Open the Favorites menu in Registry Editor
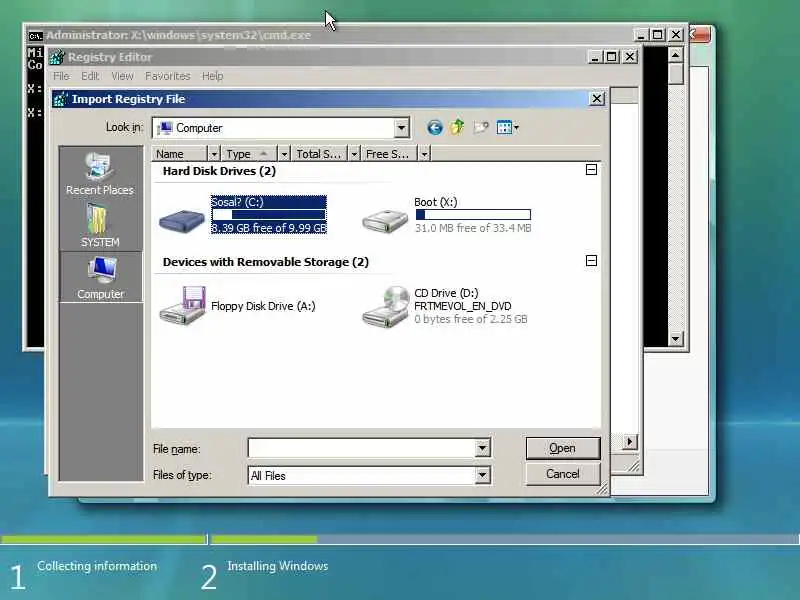The height and width of the screenshot is (600, 800). click(167, 76)
